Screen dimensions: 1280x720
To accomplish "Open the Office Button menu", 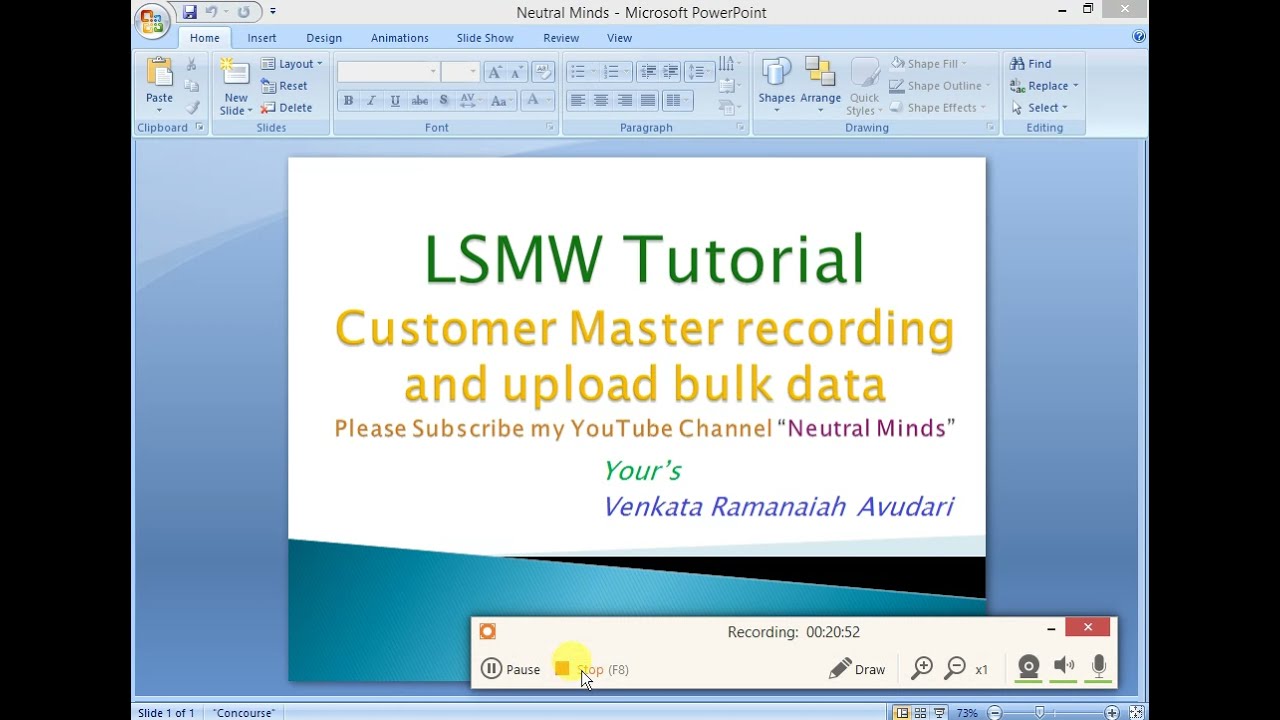I will pos(152,19).
